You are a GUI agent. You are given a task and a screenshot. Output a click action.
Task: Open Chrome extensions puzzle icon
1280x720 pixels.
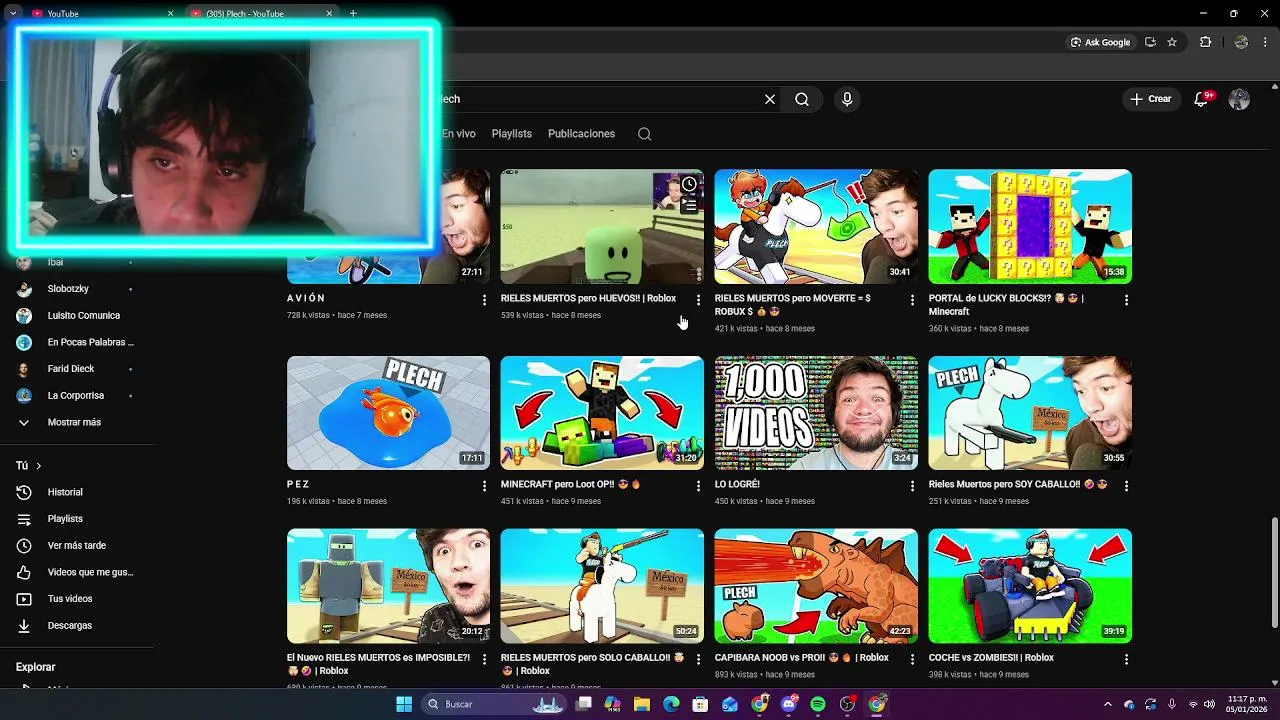pyautogui.click(x=1205, y=42)
